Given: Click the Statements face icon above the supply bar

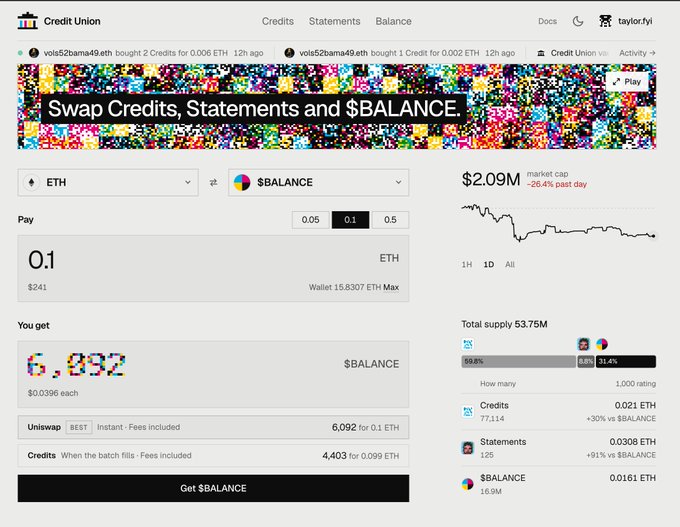Looking at the screenshot, I should point(584,344).
